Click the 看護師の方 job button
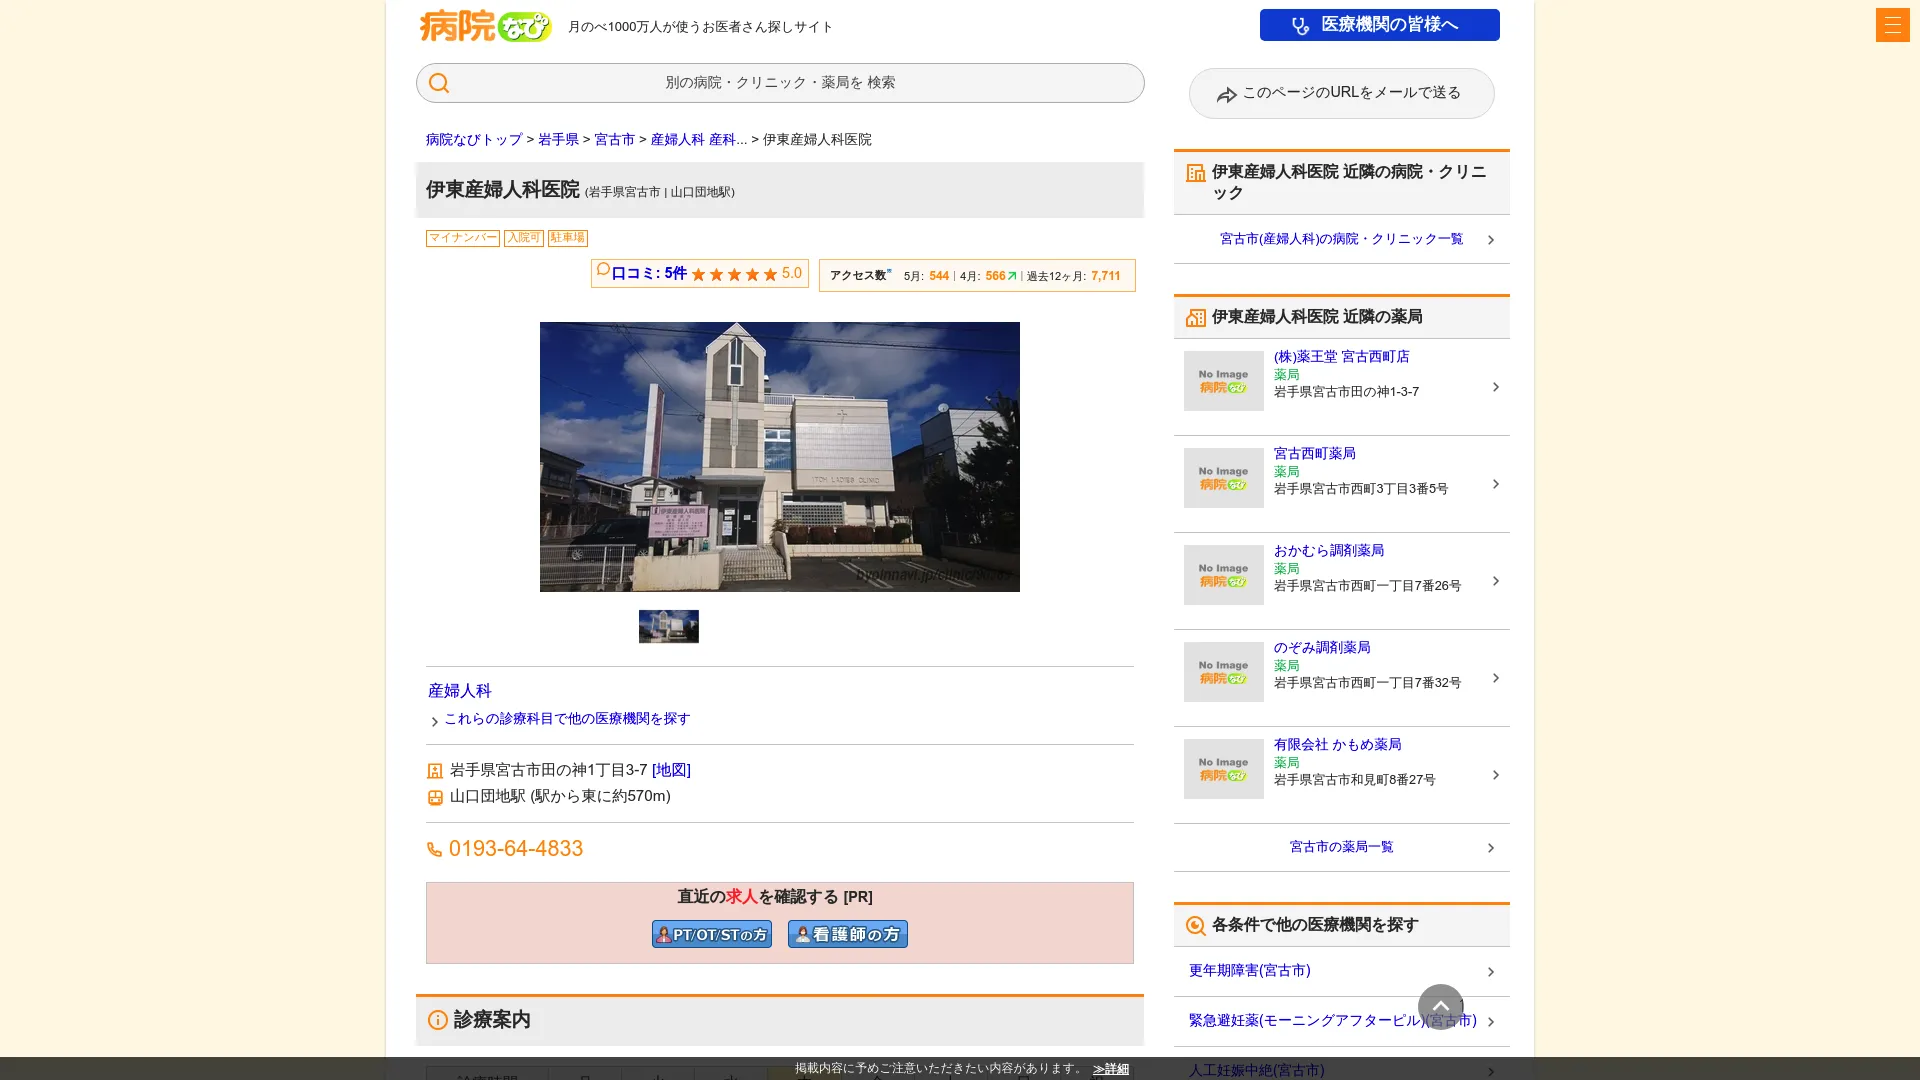 click(847, 934)
